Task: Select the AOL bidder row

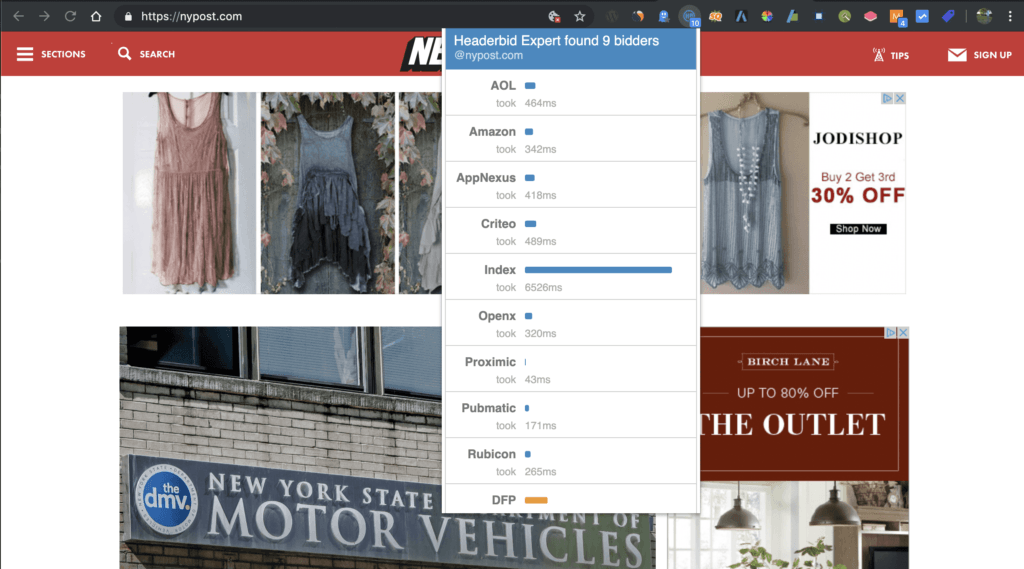Action: [571, 93]
